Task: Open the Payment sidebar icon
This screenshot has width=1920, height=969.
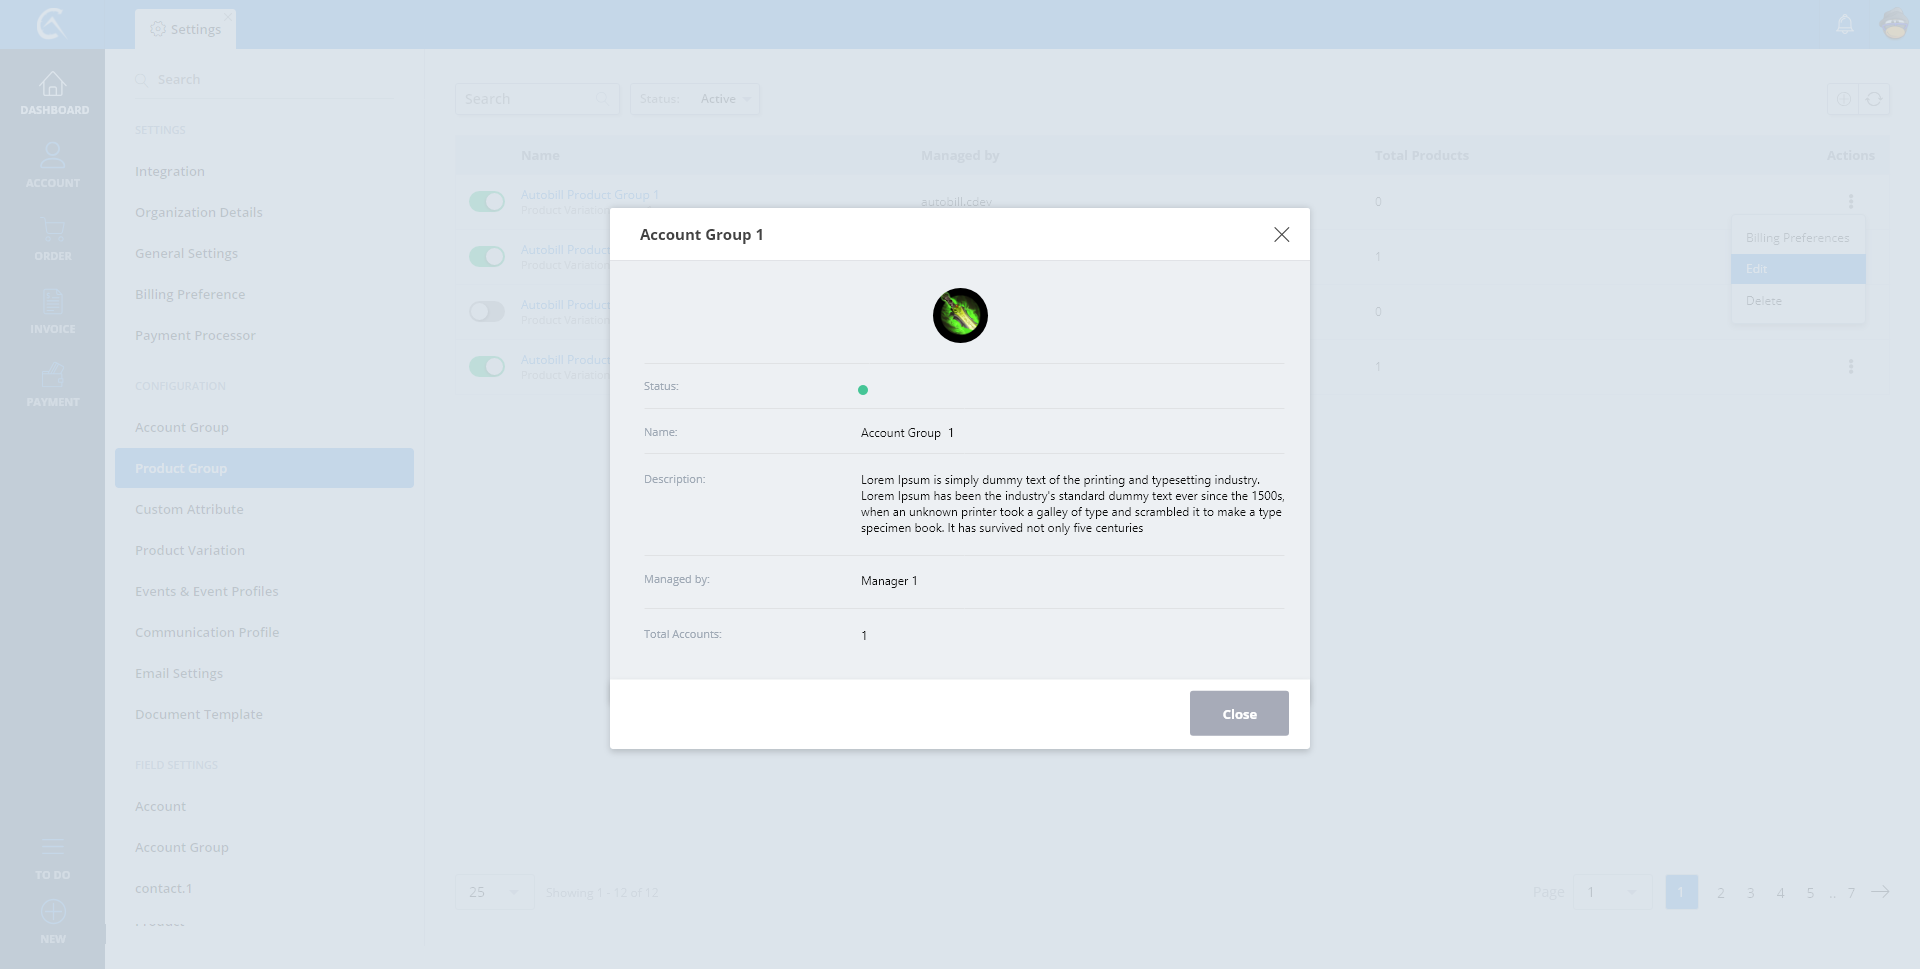Action: pyautogui.click(x=53, y=376)
